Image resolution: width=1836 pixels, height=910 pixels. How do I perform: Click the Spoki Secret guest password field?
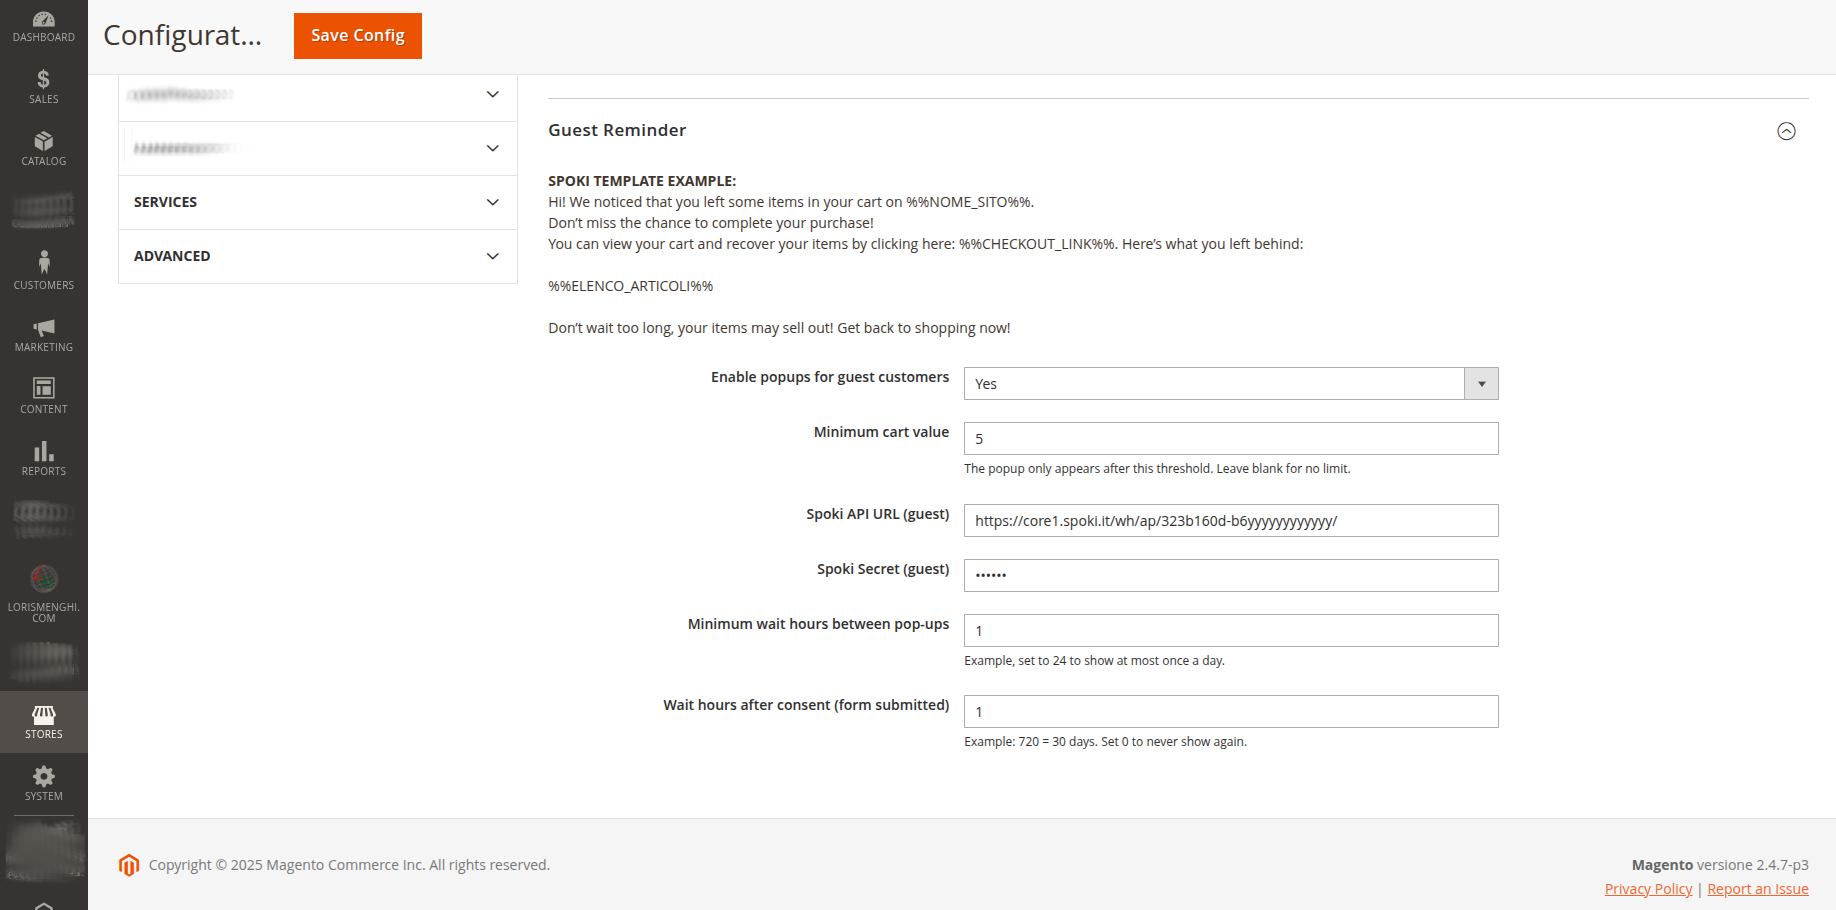1230,576
